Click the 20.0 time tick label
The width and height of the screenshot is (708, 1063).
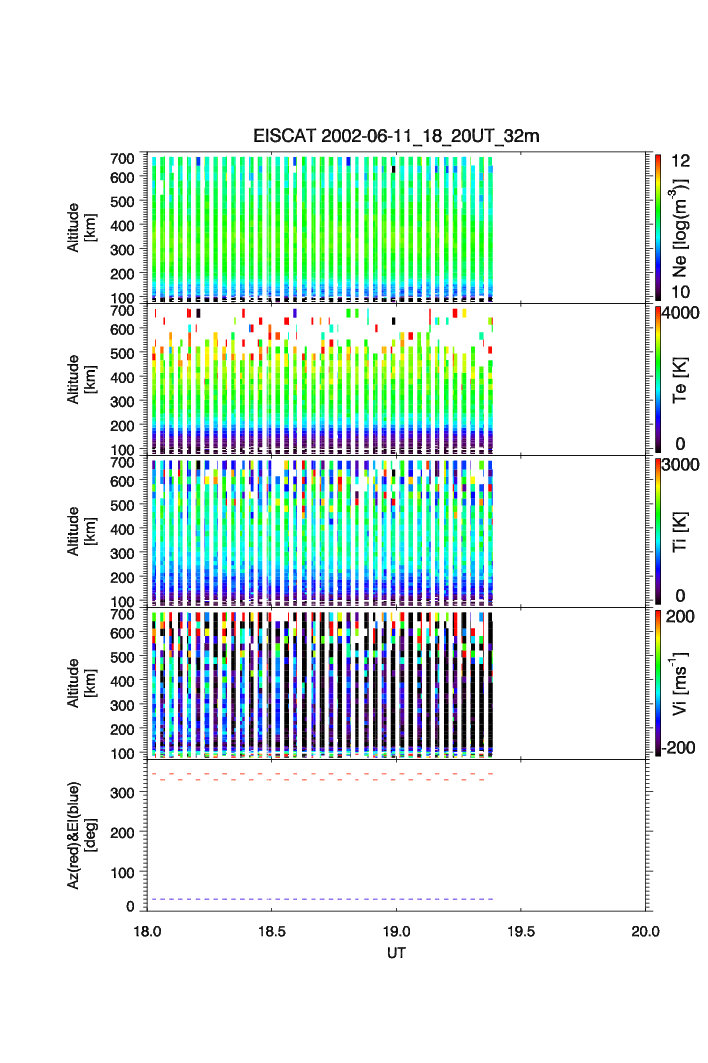645,931
